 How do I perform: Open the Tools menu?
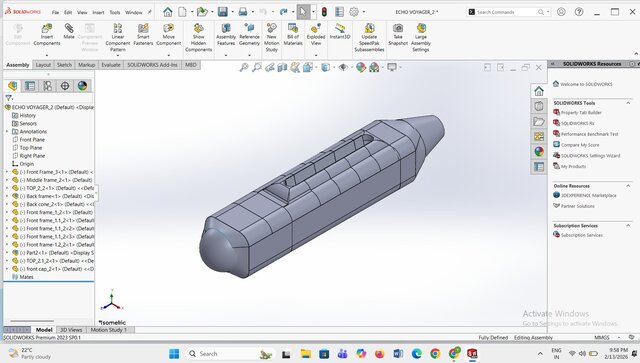pos(115,12)
